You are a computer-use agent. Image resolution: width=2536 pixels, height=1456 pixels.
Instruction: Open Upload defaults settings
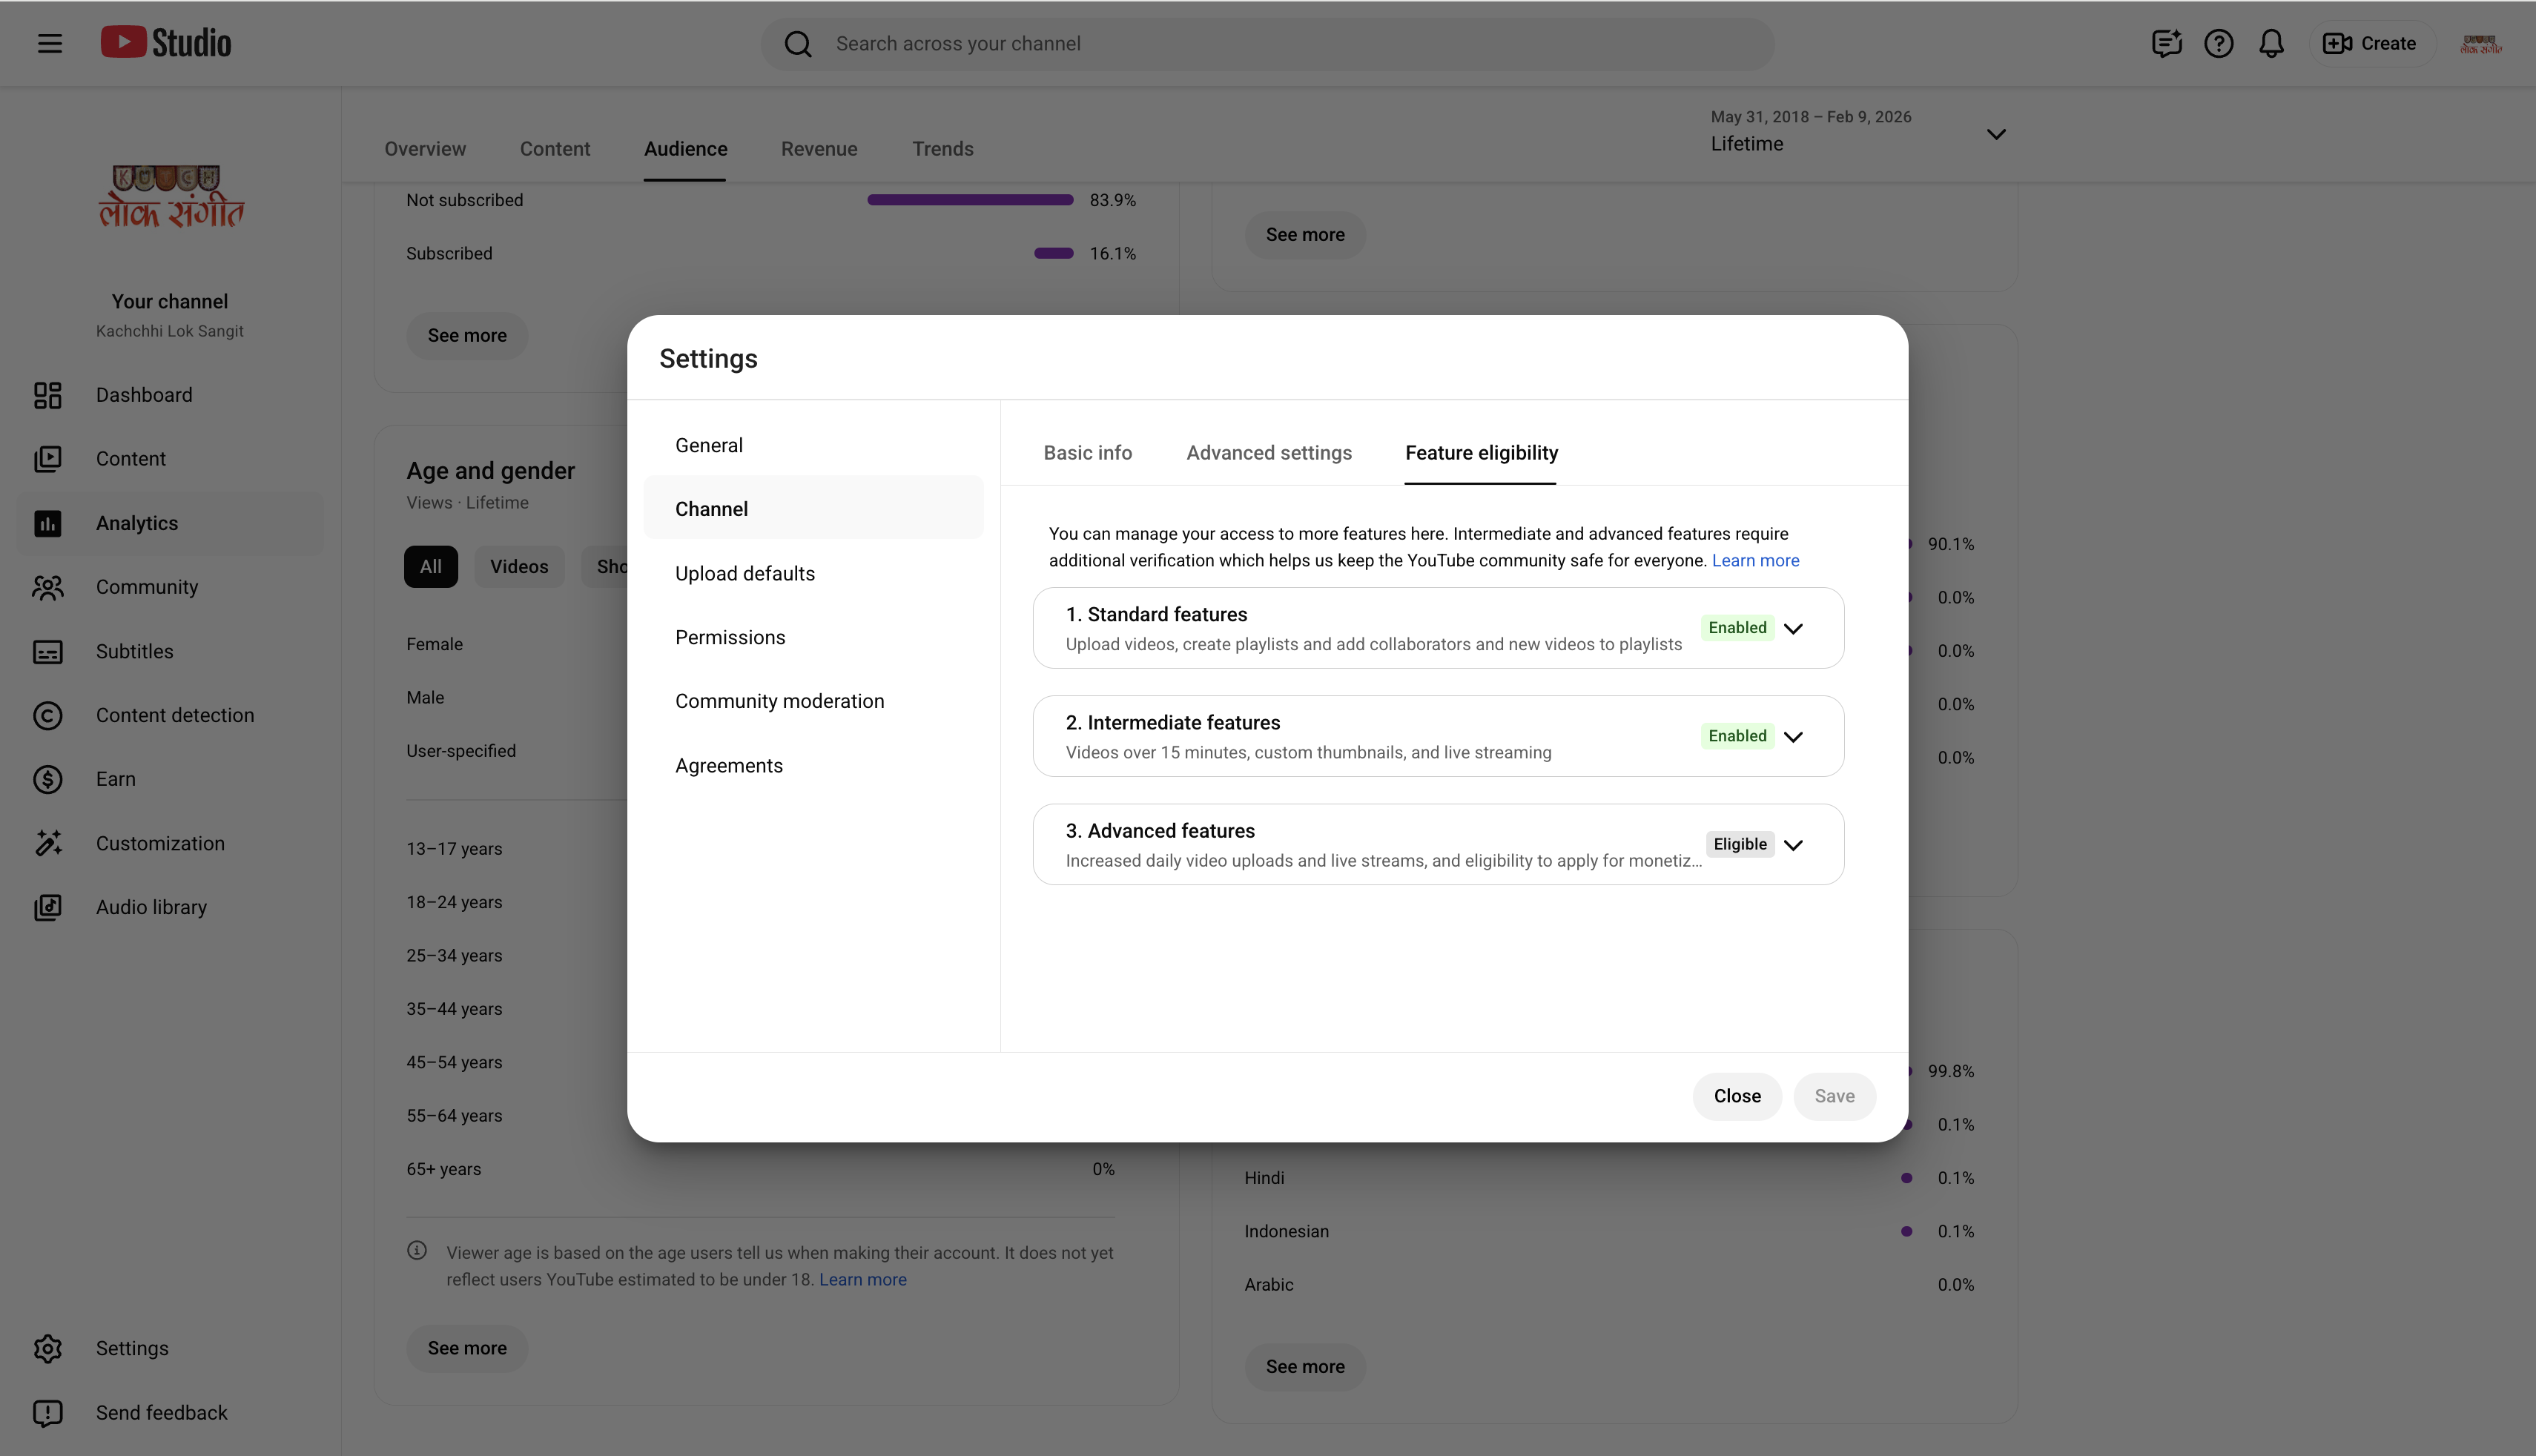(814, 573)
